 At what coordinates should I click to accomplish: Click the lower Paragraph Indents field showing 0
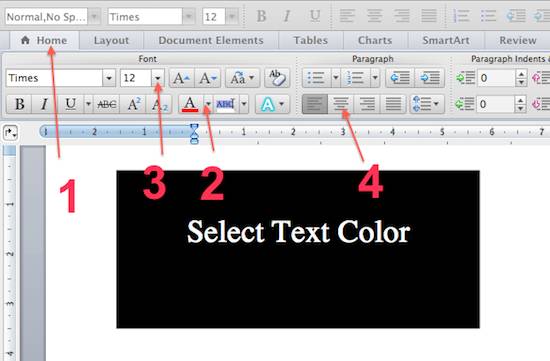coord(496,104)
